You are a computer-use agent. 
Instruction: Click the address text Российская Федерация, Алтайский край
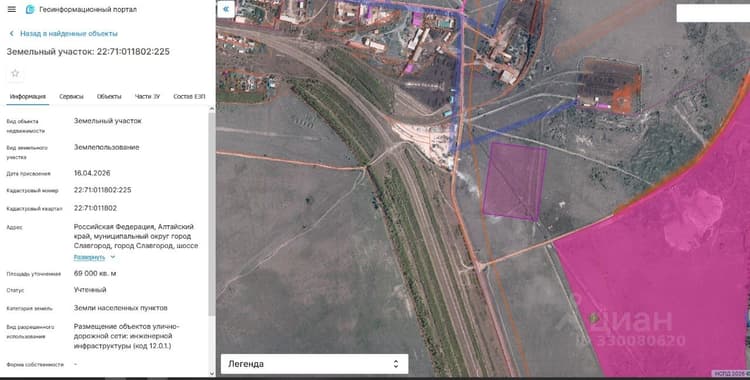136,236
